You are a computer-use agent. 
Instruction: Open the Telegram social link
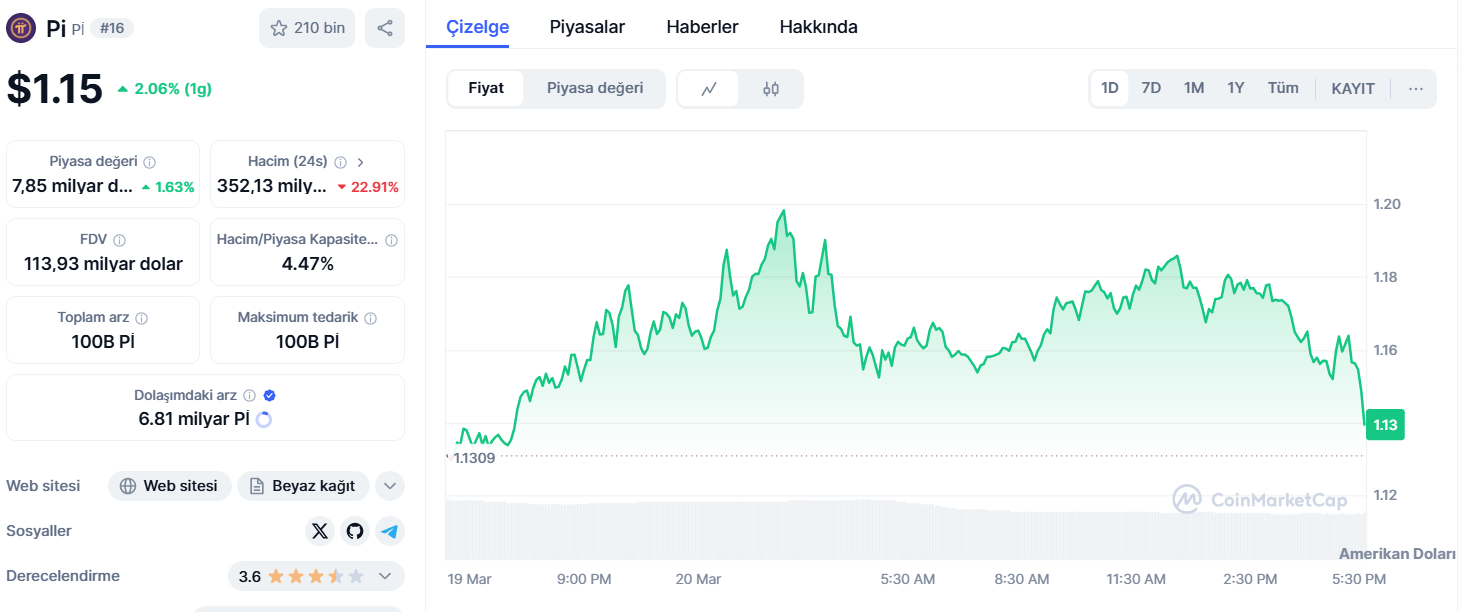(x=390, y=531)
